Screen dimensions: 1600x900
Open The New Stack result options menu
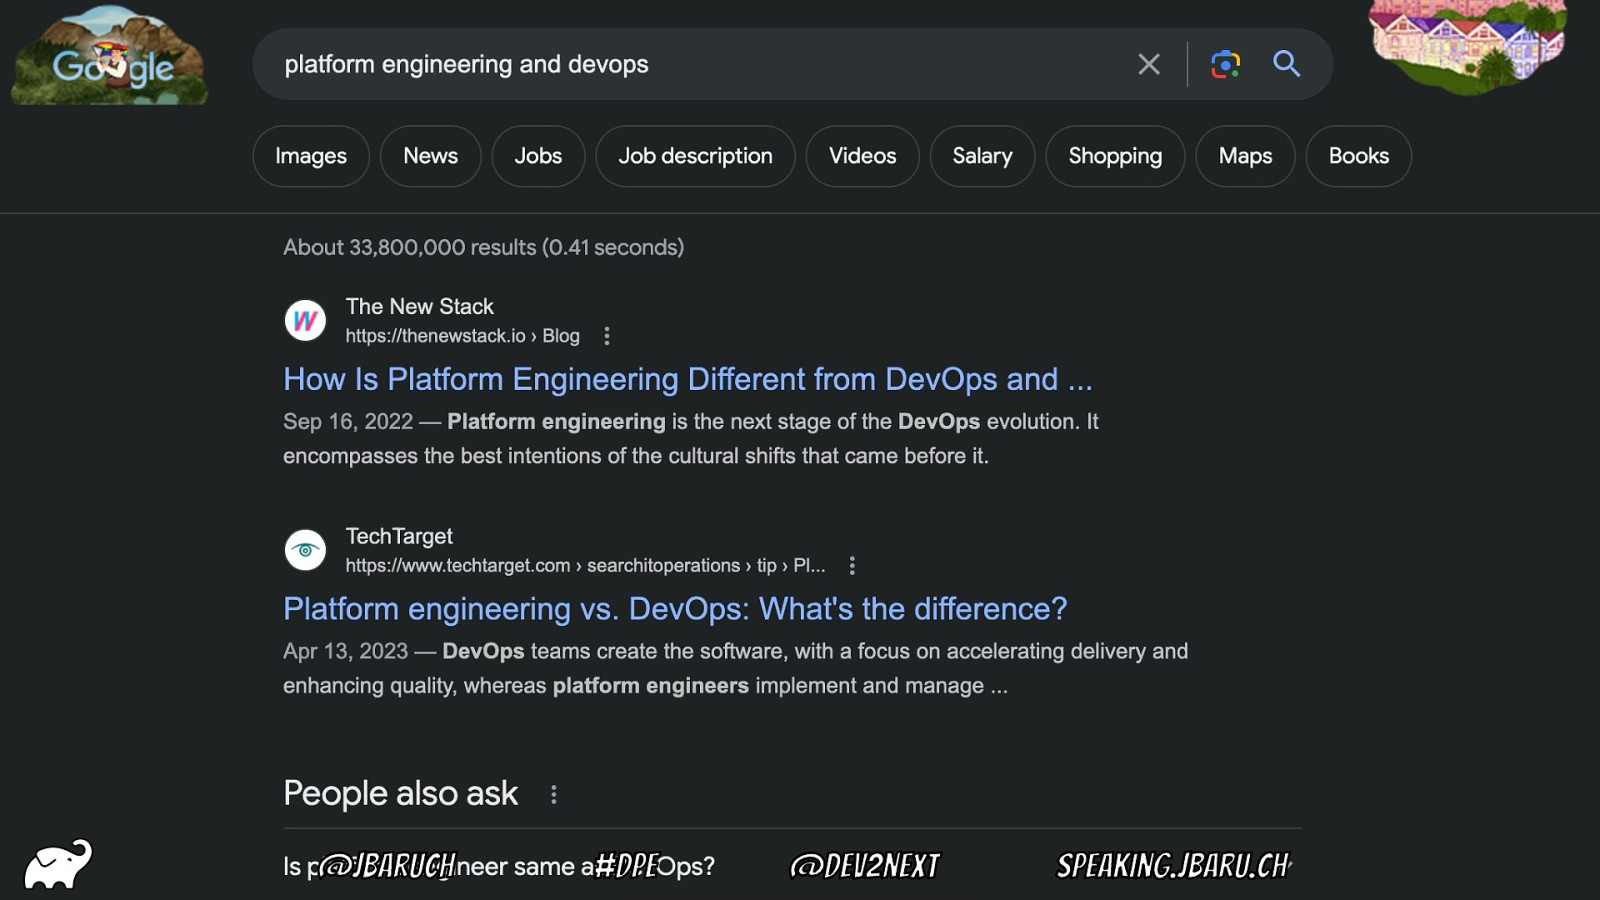pyautogui.click(x=606, y=336)
